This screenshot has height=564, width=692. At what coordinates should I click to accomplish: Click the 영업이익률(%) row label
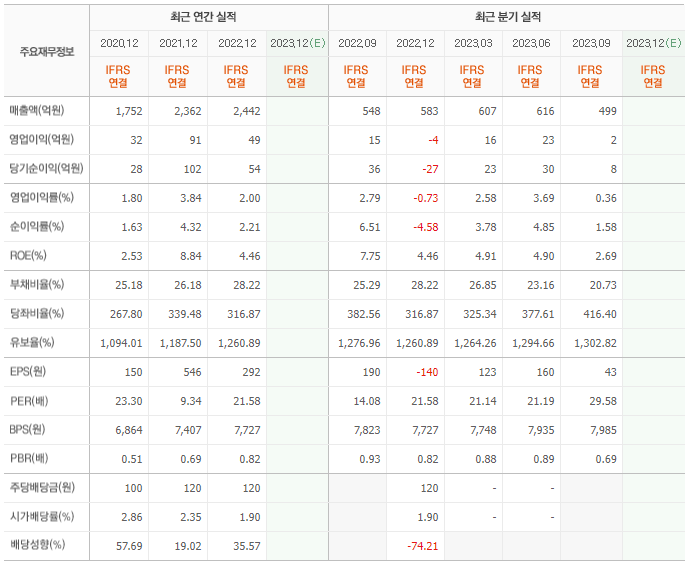click(x=42, y=197)
